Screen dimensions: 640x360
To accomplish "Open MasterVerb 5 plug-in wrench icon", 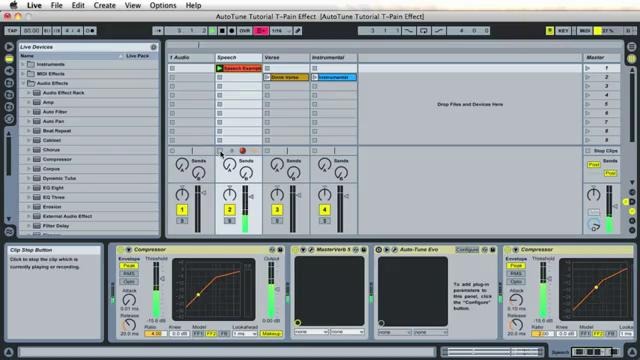I will point(311,250).
